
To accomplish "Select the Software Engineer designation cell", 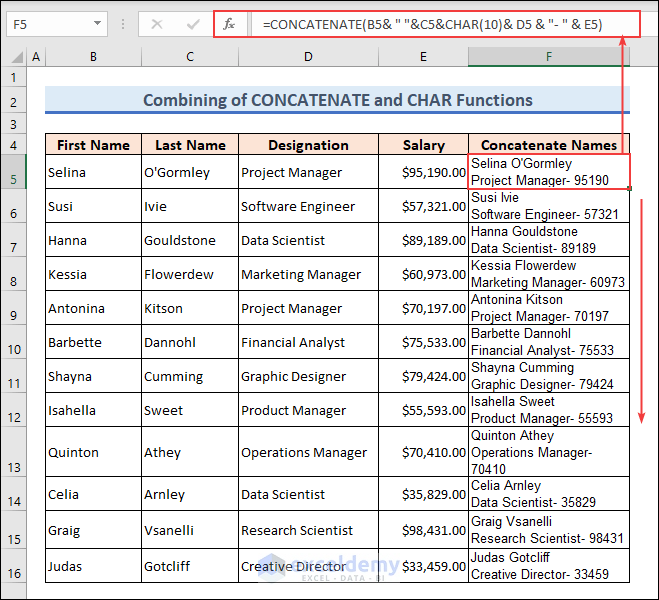I will [x=308, y=206].
